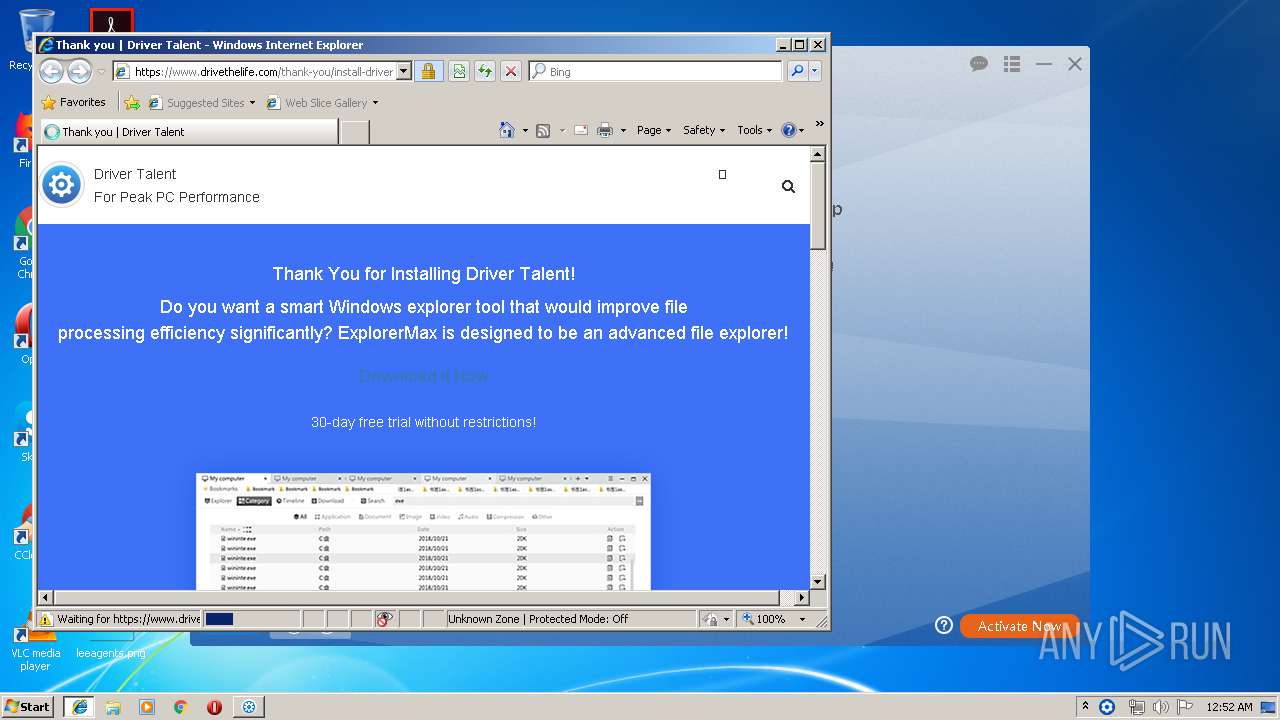The height and width of the screenshot is (720, 1280).
Task: Click the small menu square on webpage header
Action: 722,174
